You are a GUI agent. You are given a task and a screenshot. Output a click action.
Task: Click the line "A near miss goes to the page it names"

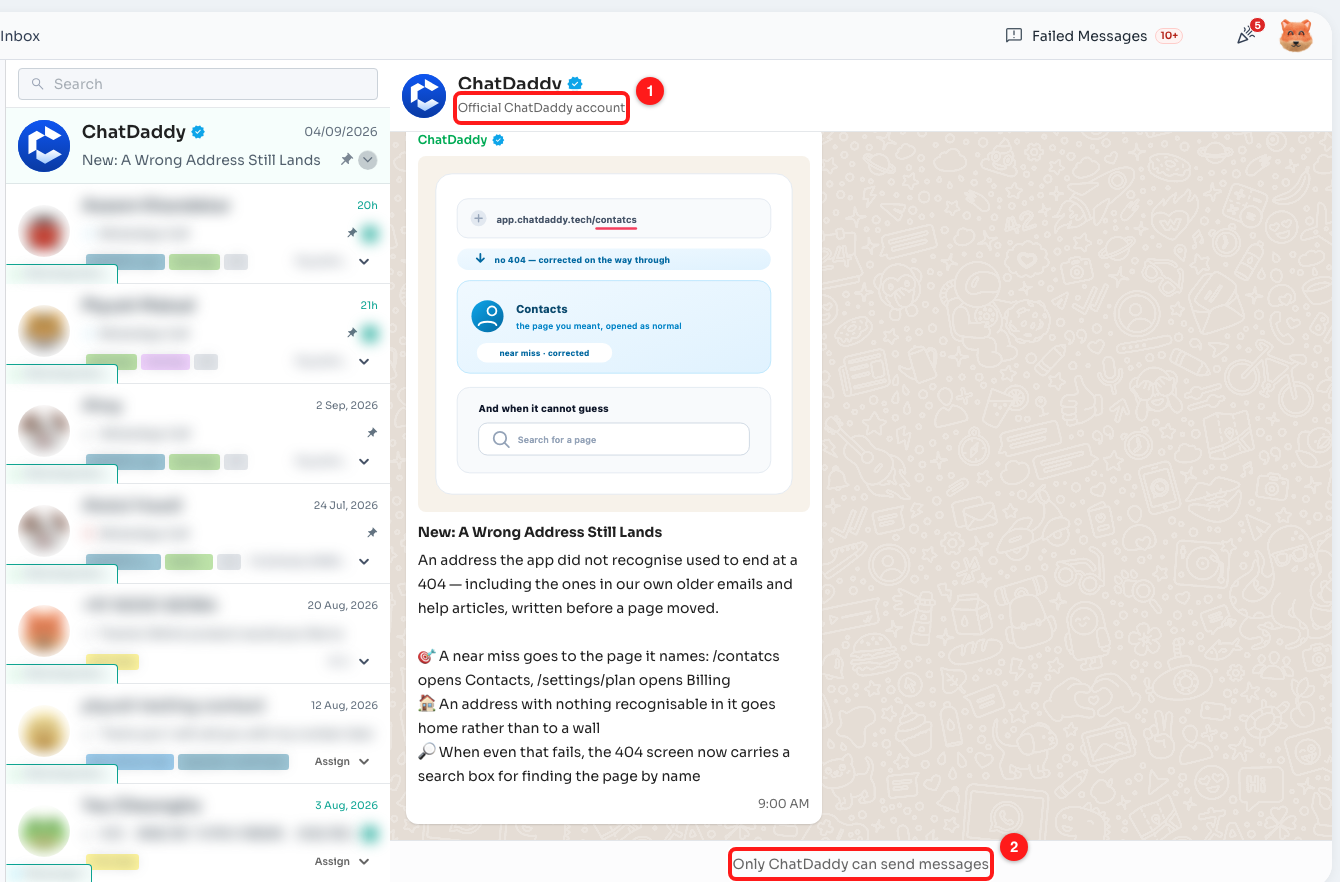coord(599,668)
